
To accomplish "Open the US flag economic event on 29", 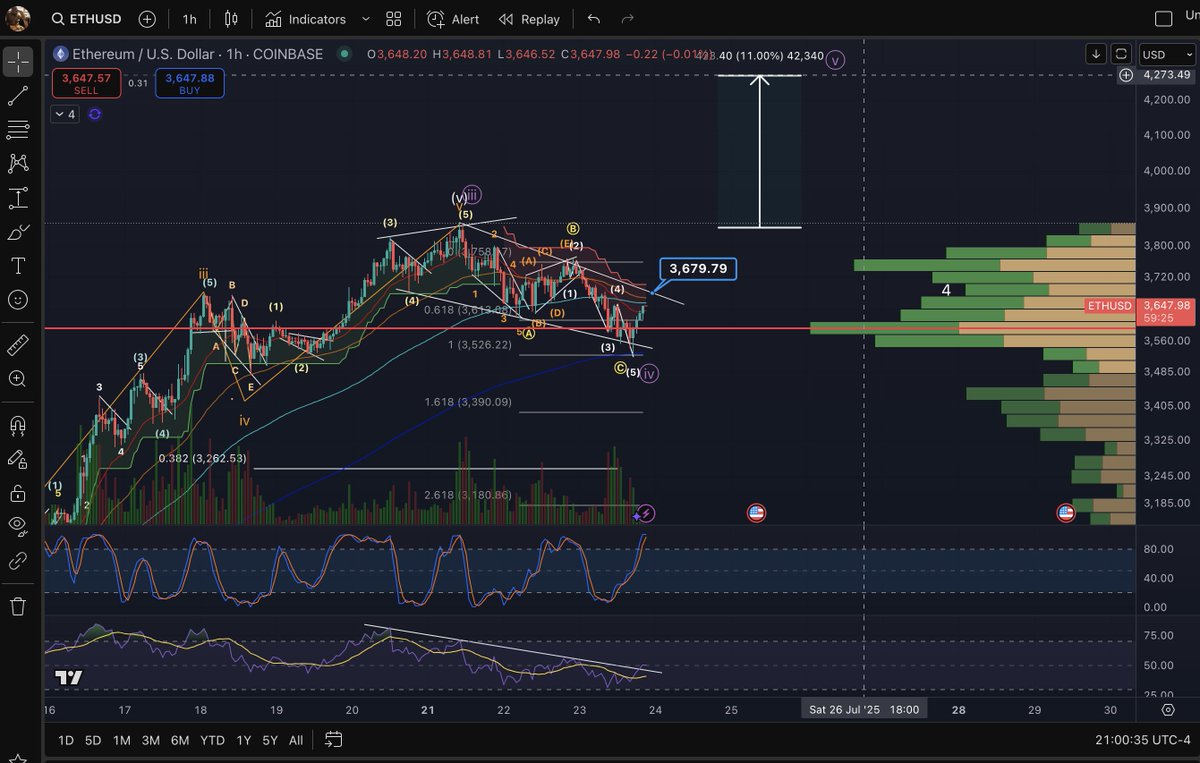I will (1066, 513).
